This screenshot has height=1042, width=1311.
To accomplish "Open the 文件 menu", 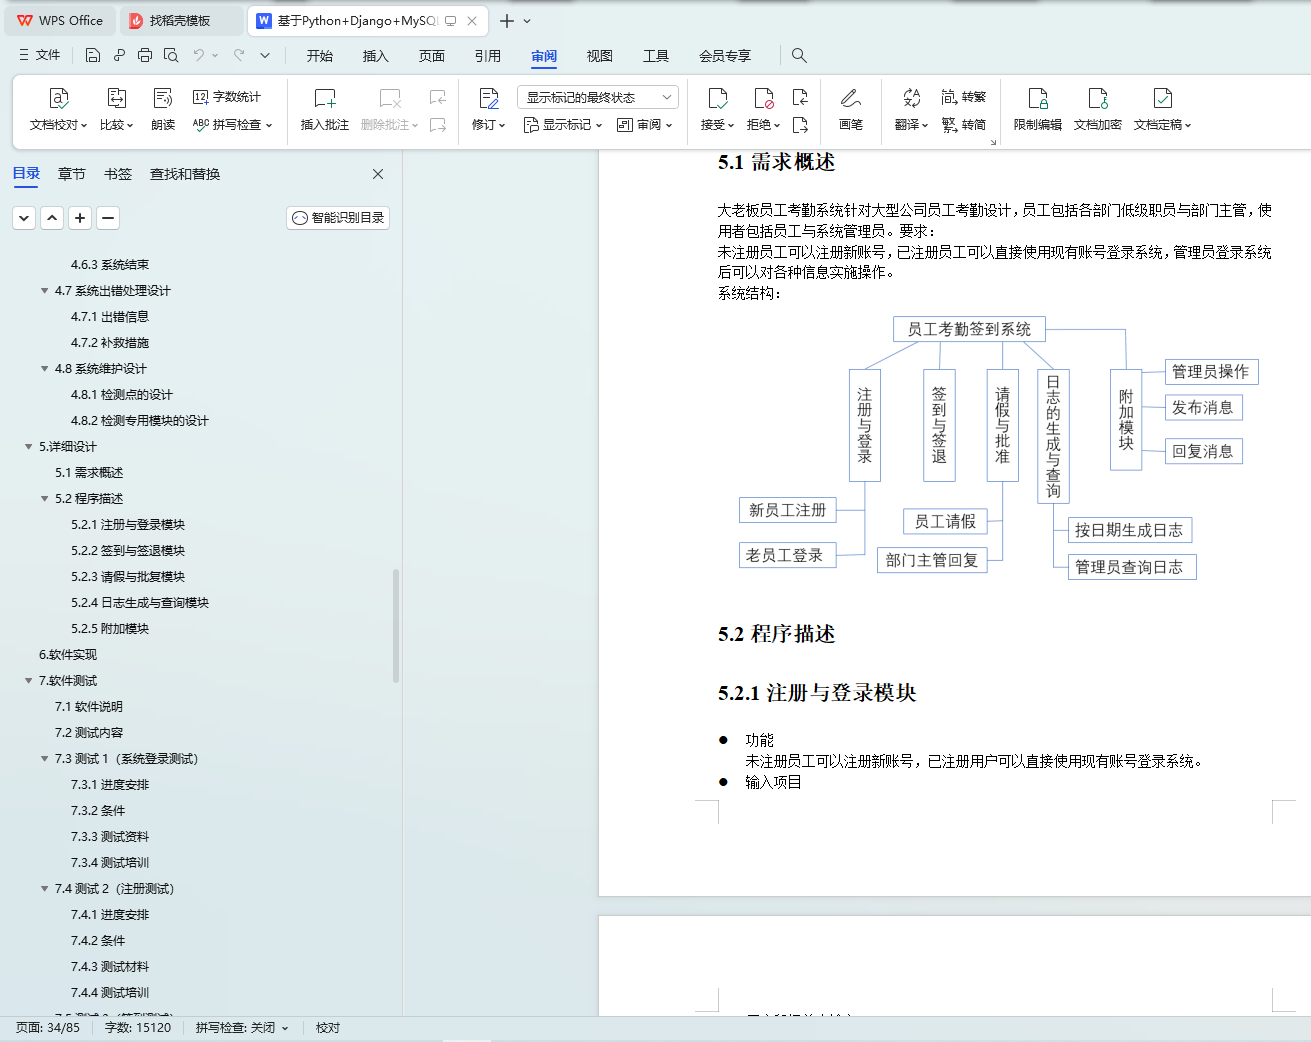I will point(40,55).
